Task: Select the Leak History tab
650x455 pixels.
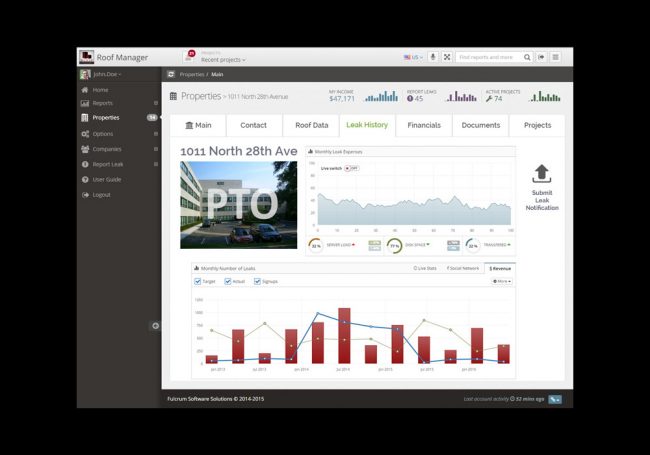Action: [x=367, y=125]
